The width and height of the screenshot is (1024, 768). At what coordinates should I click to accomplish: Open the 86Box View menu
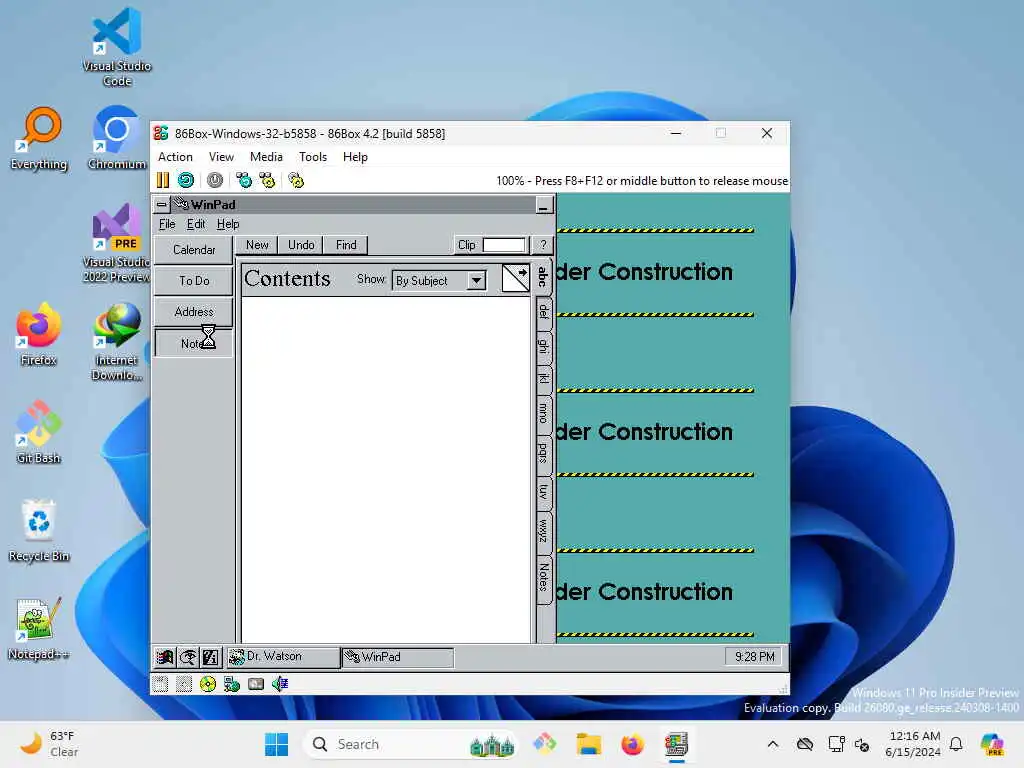221,157
